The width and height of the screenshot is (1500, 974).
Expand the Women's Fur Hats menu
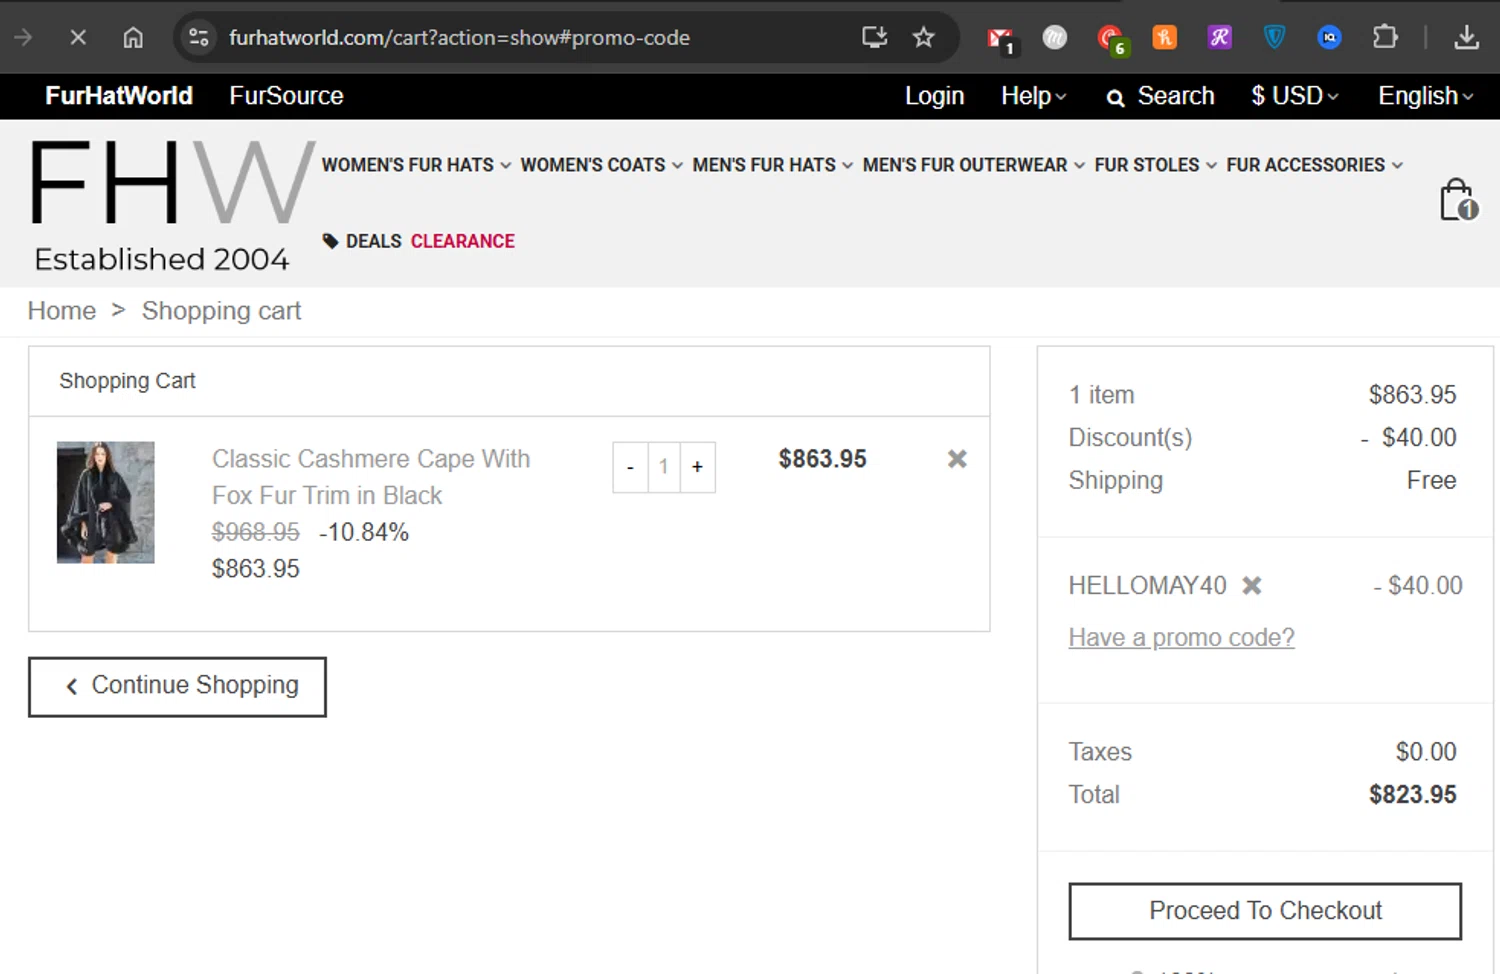pos(416,165)
